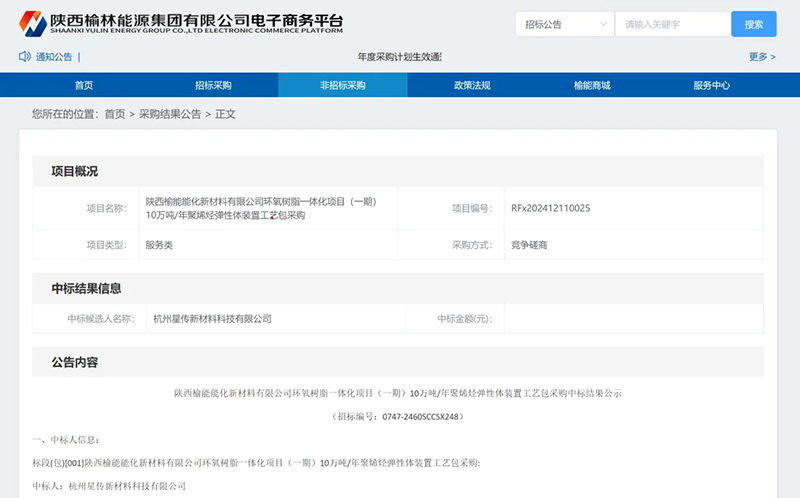800x498 pixels.
Task: Open the 服务中心 navigation tab
Action: tap(711, 85)
